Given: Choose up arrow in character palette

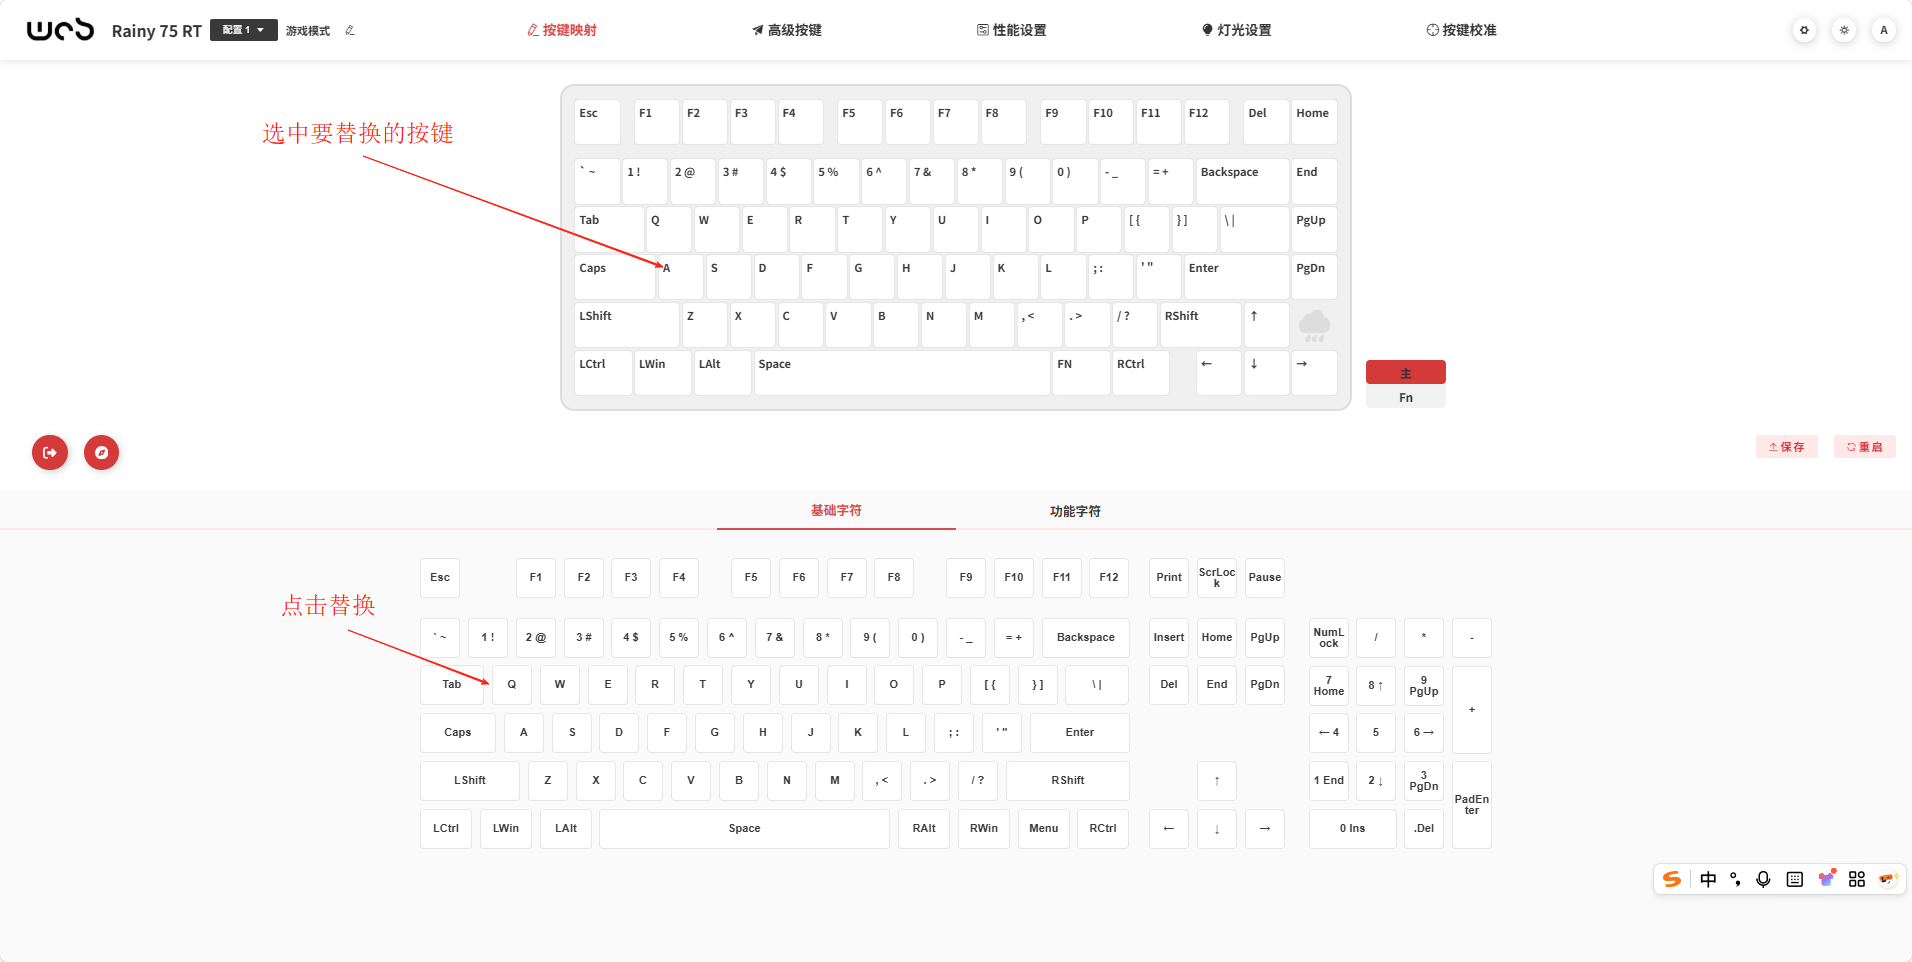Looking at the screenshot, I should (x=1217, y=780).
